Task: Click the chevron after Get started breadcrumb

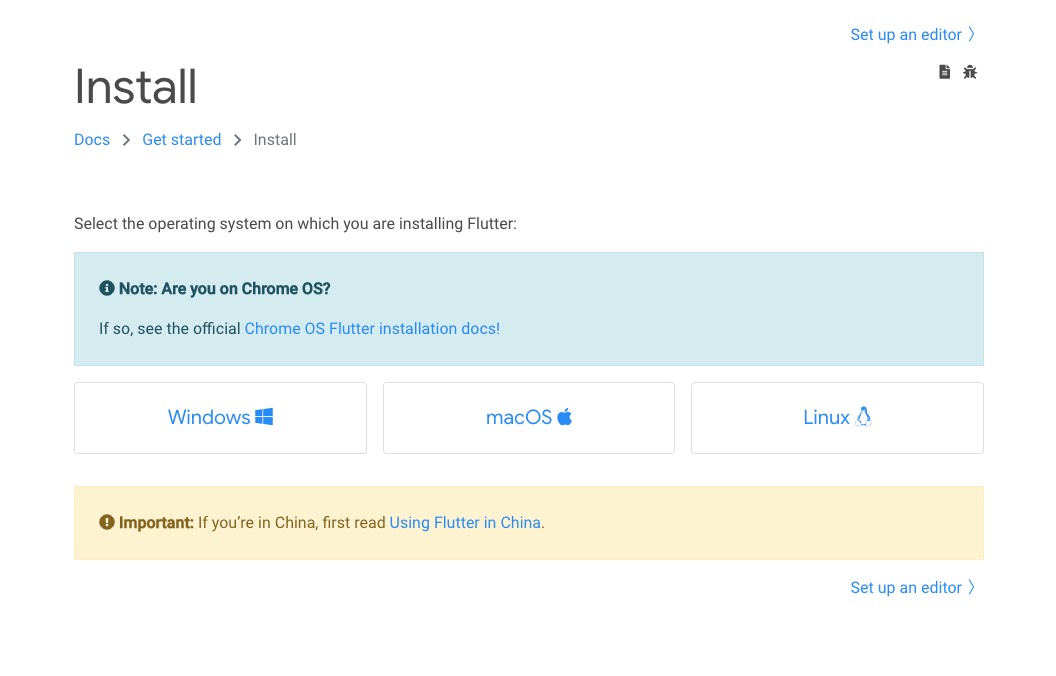Action: [x=238, y=140]
